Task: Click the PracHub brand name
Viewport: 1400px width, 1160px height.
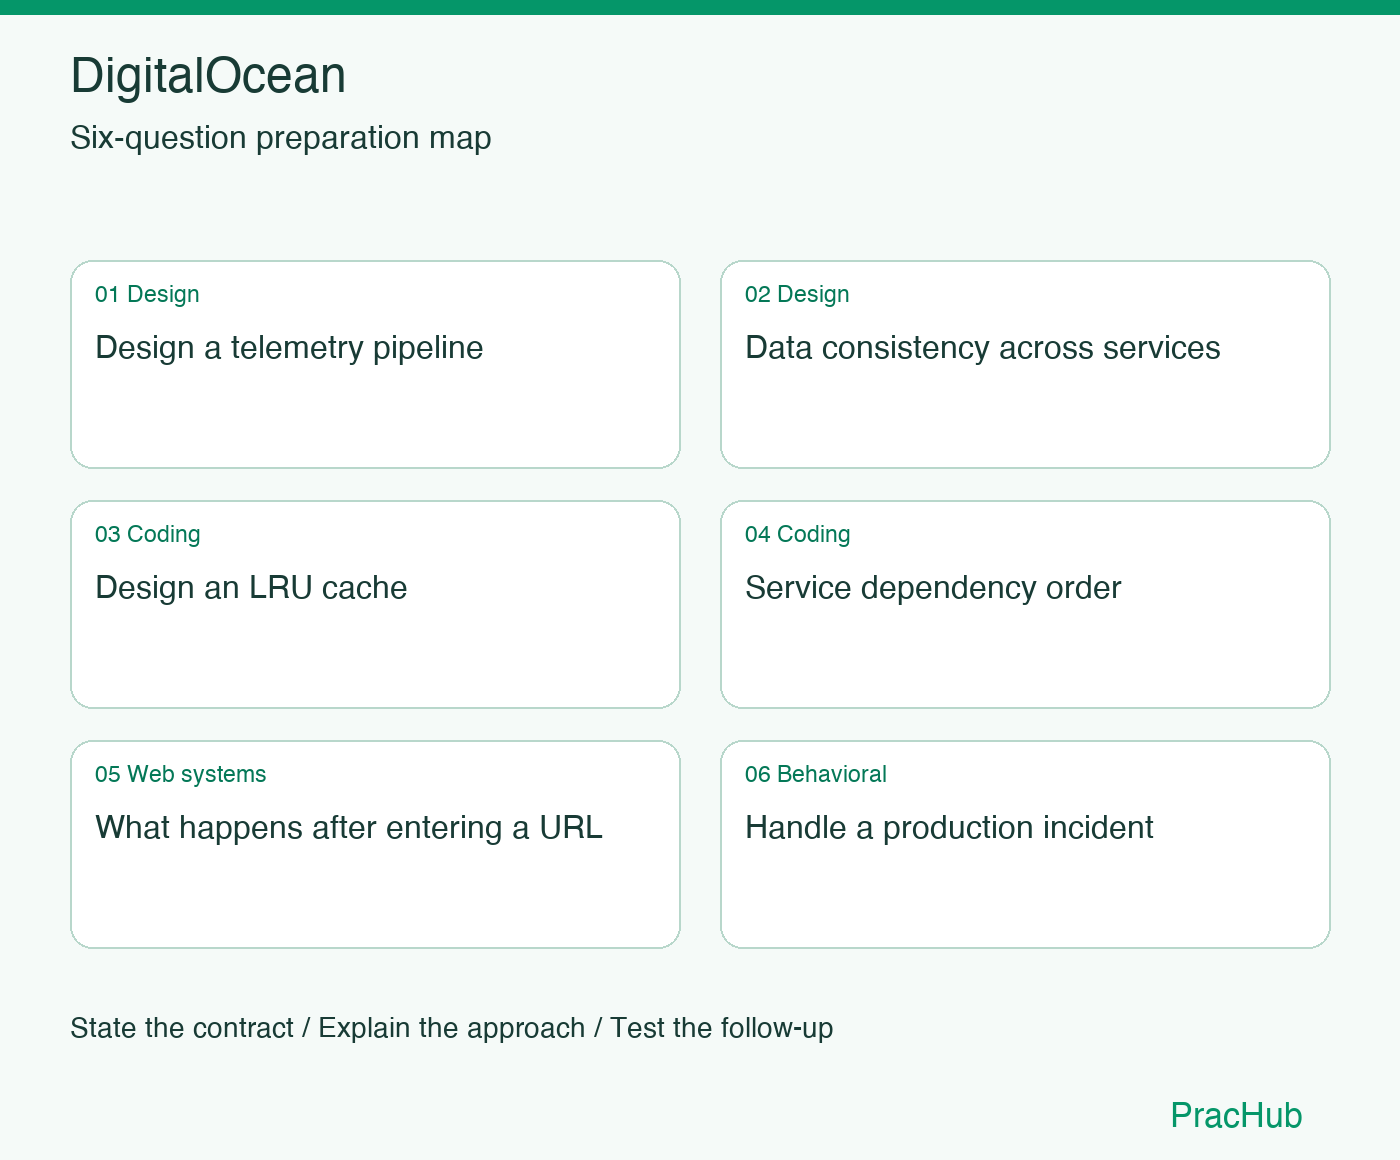Action: pos(1236,1115)
